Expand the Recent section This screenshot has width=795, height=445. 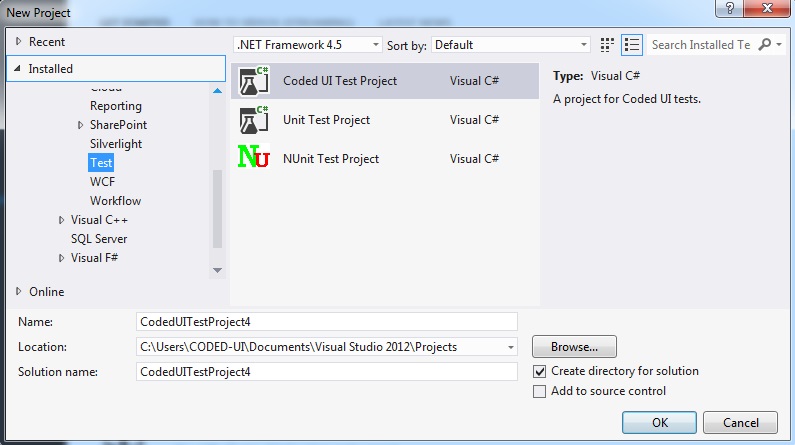click(19, 42)
